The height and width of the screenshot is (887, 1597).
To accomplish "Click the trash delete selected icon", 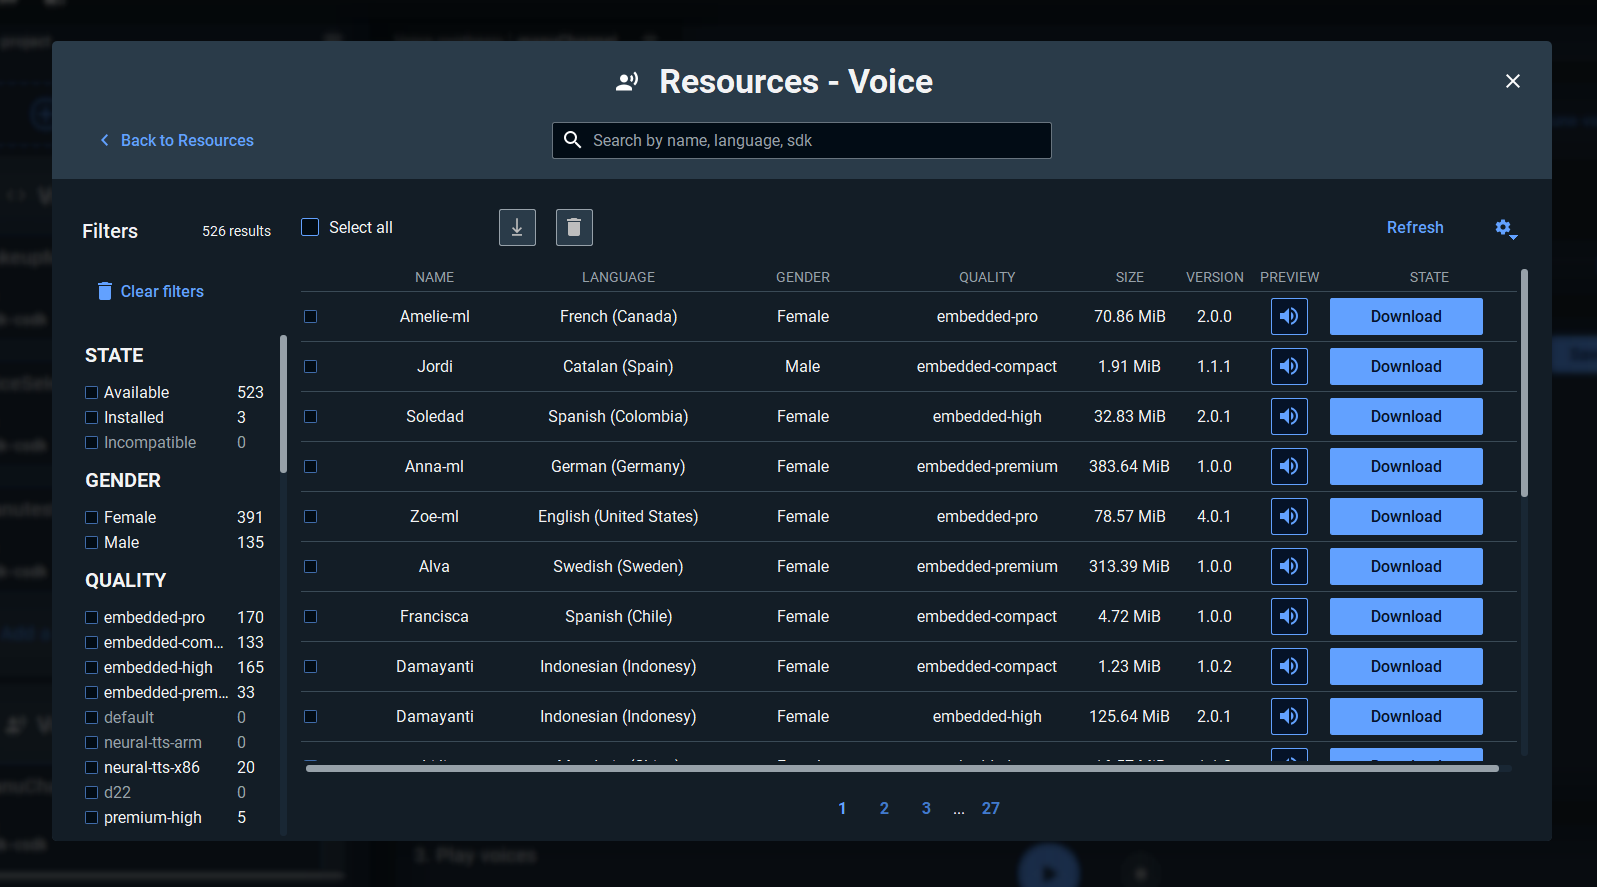I will (574, 228).
